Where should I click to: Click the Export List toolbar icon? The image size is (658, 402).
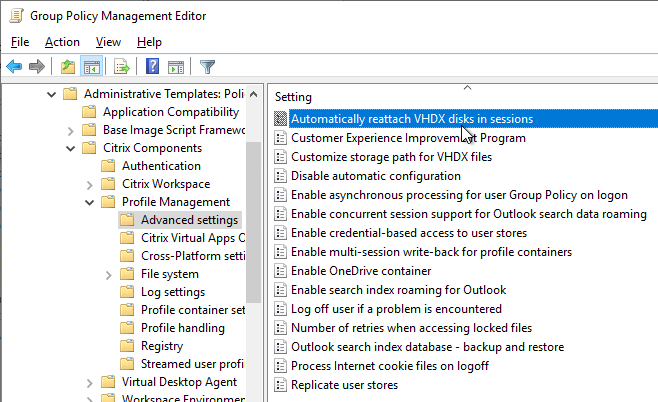[x=122, y=66]
